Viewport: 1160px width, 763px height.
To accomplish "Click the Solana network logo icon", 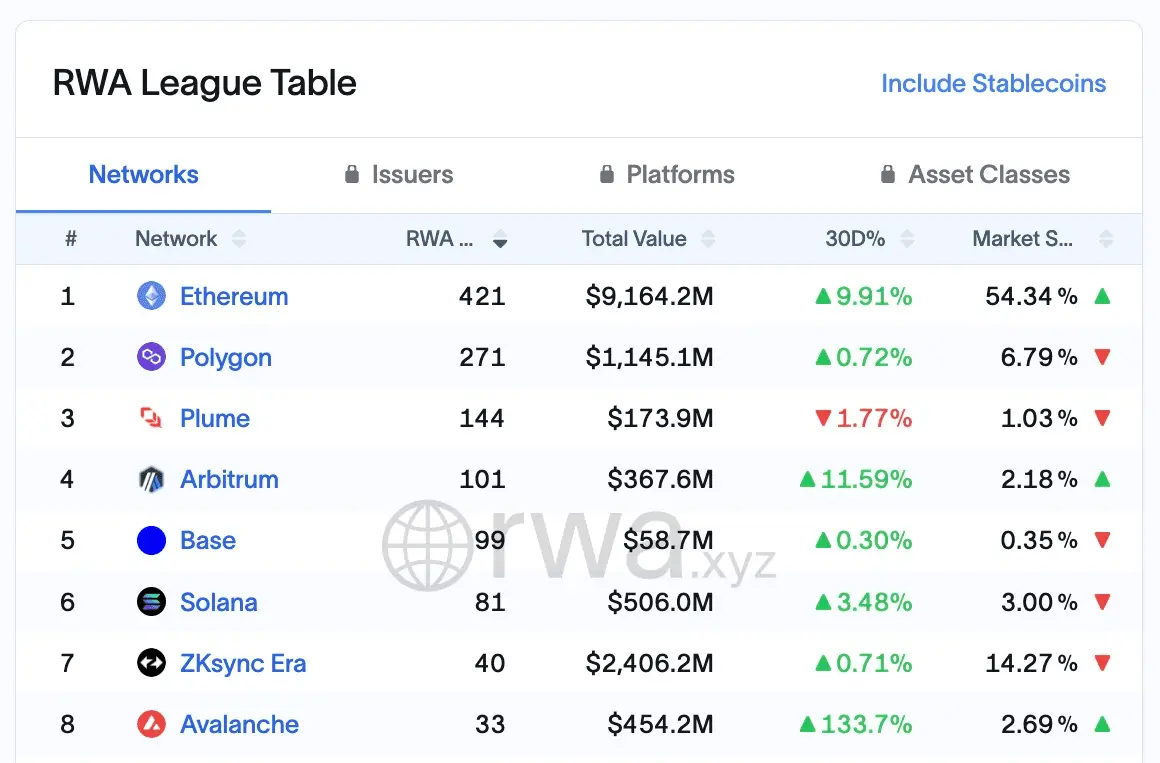I will pyautogui.click(x=152, y=602).
